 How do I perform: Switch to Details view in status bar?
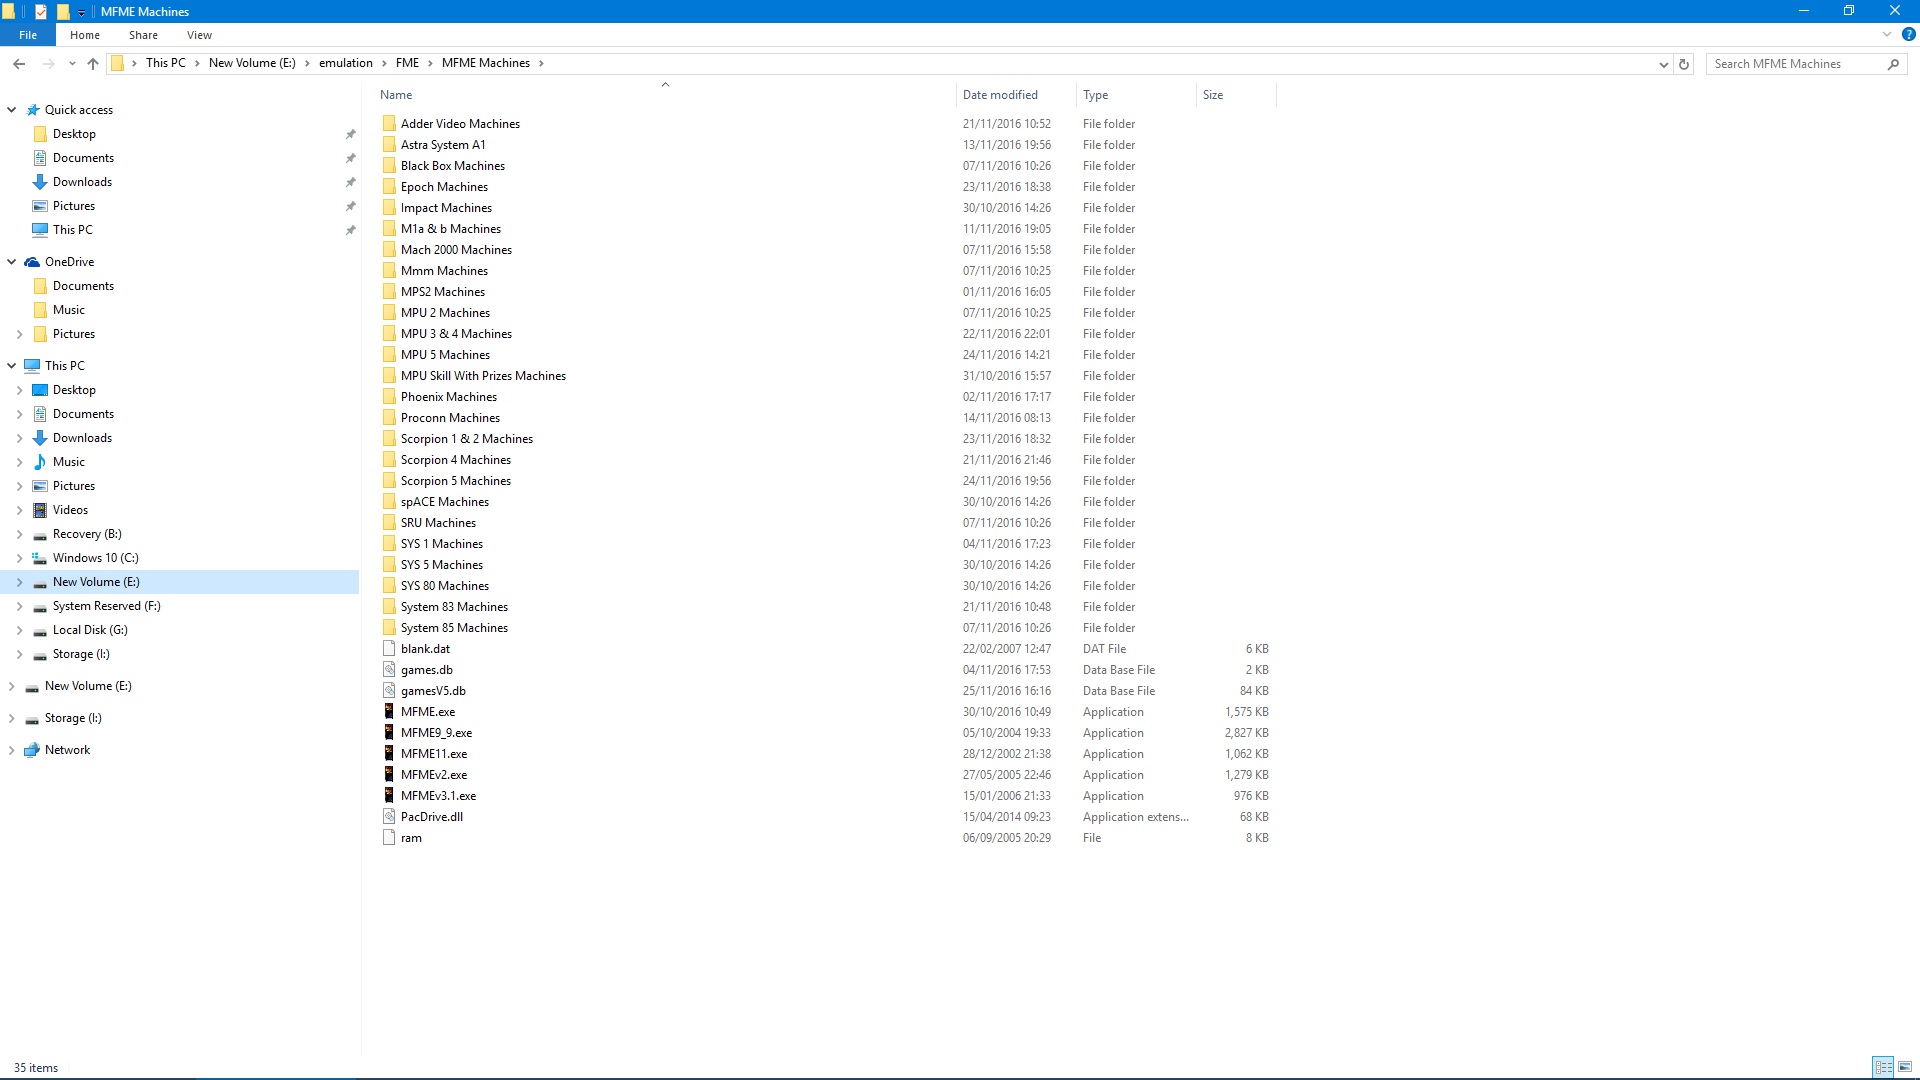[x=1883, y=1067]
